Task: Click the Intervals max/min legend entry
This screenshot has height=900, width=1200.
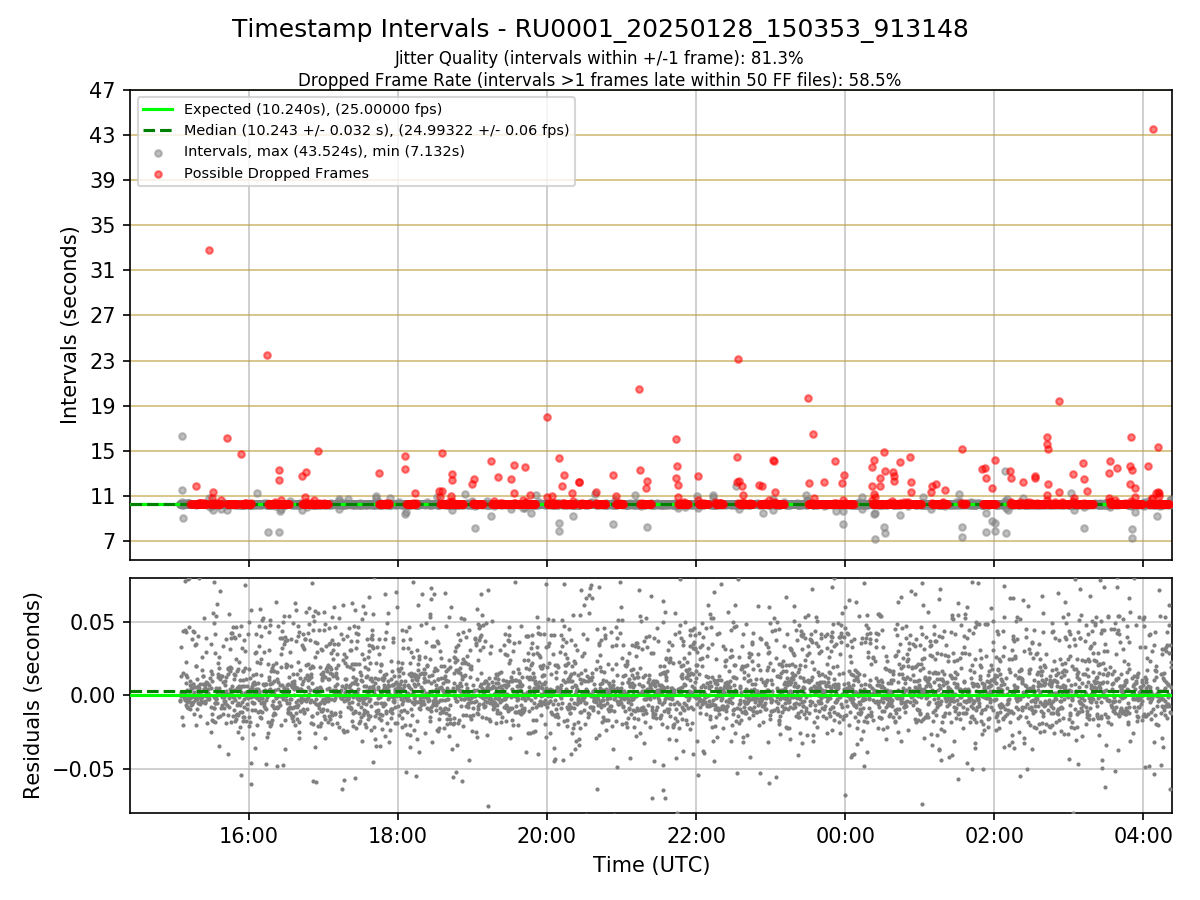Action: pyautogui.click(x=324, y=151)
